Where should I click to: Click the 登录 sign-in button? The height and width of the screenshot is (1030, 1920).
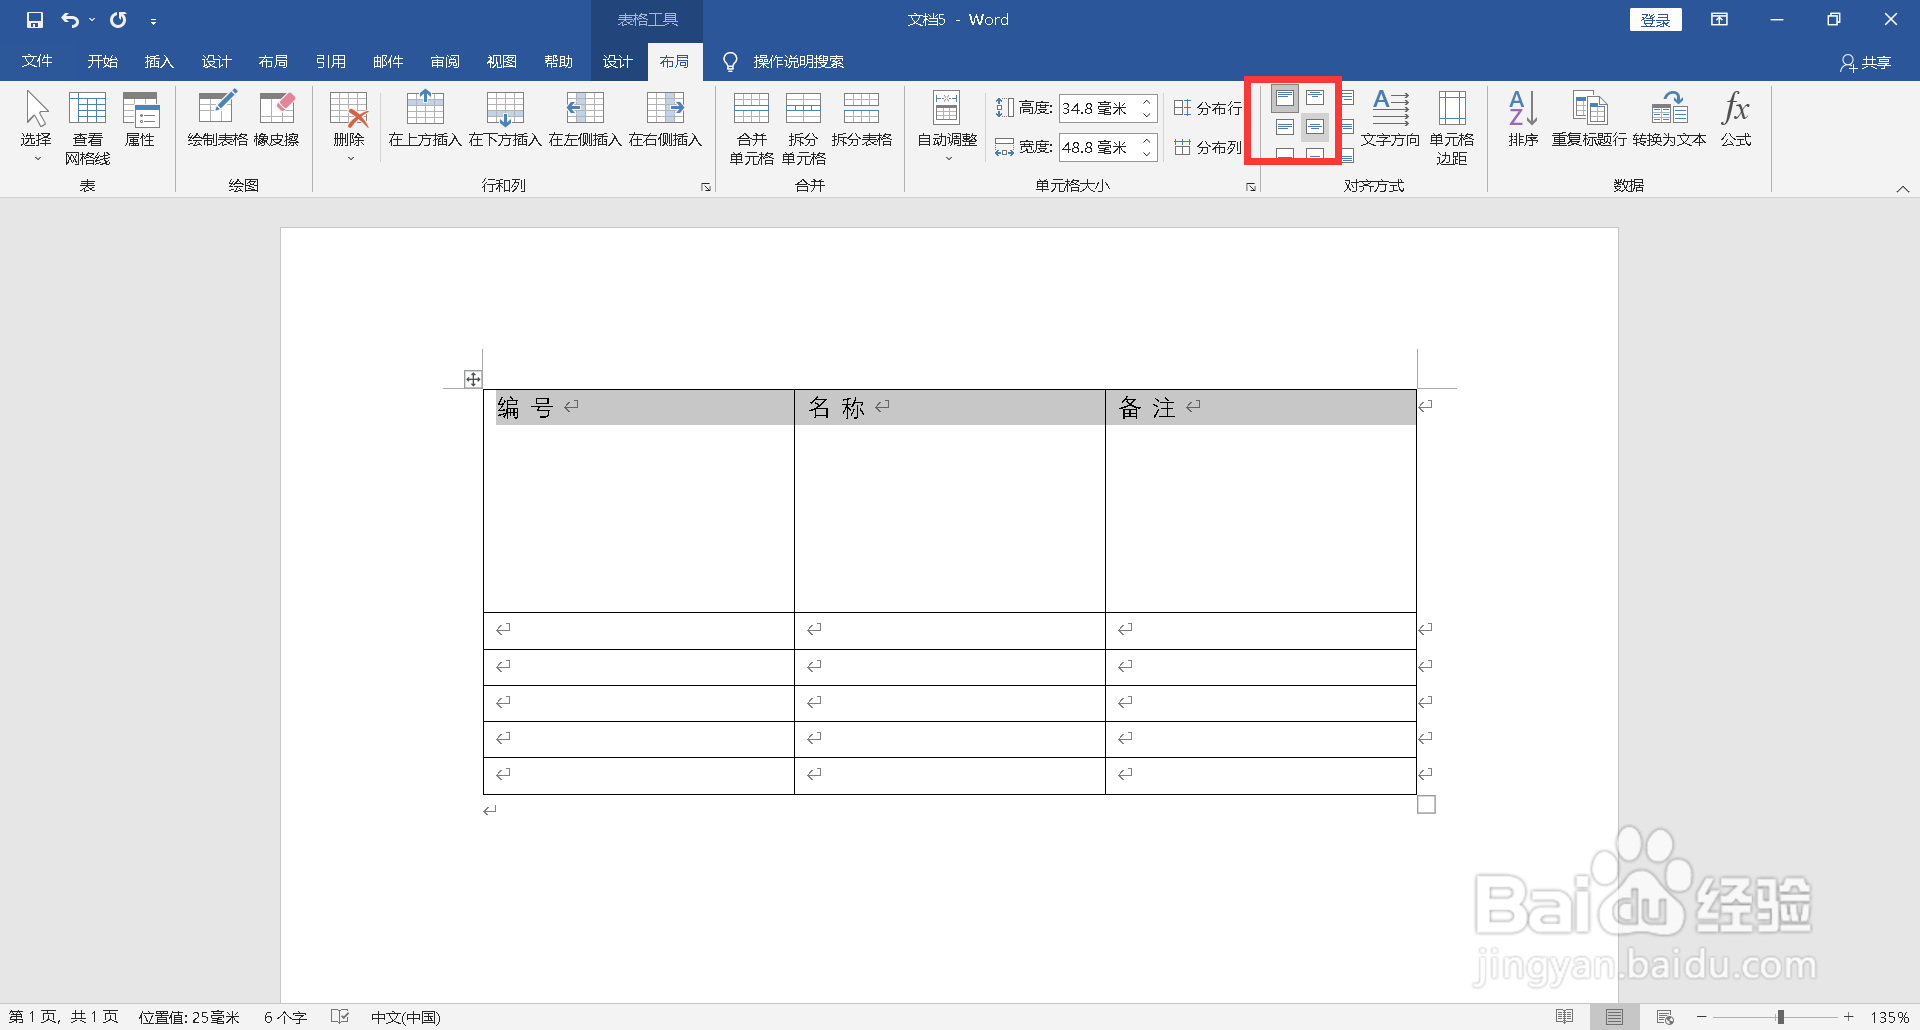[x=1655, y=19]
